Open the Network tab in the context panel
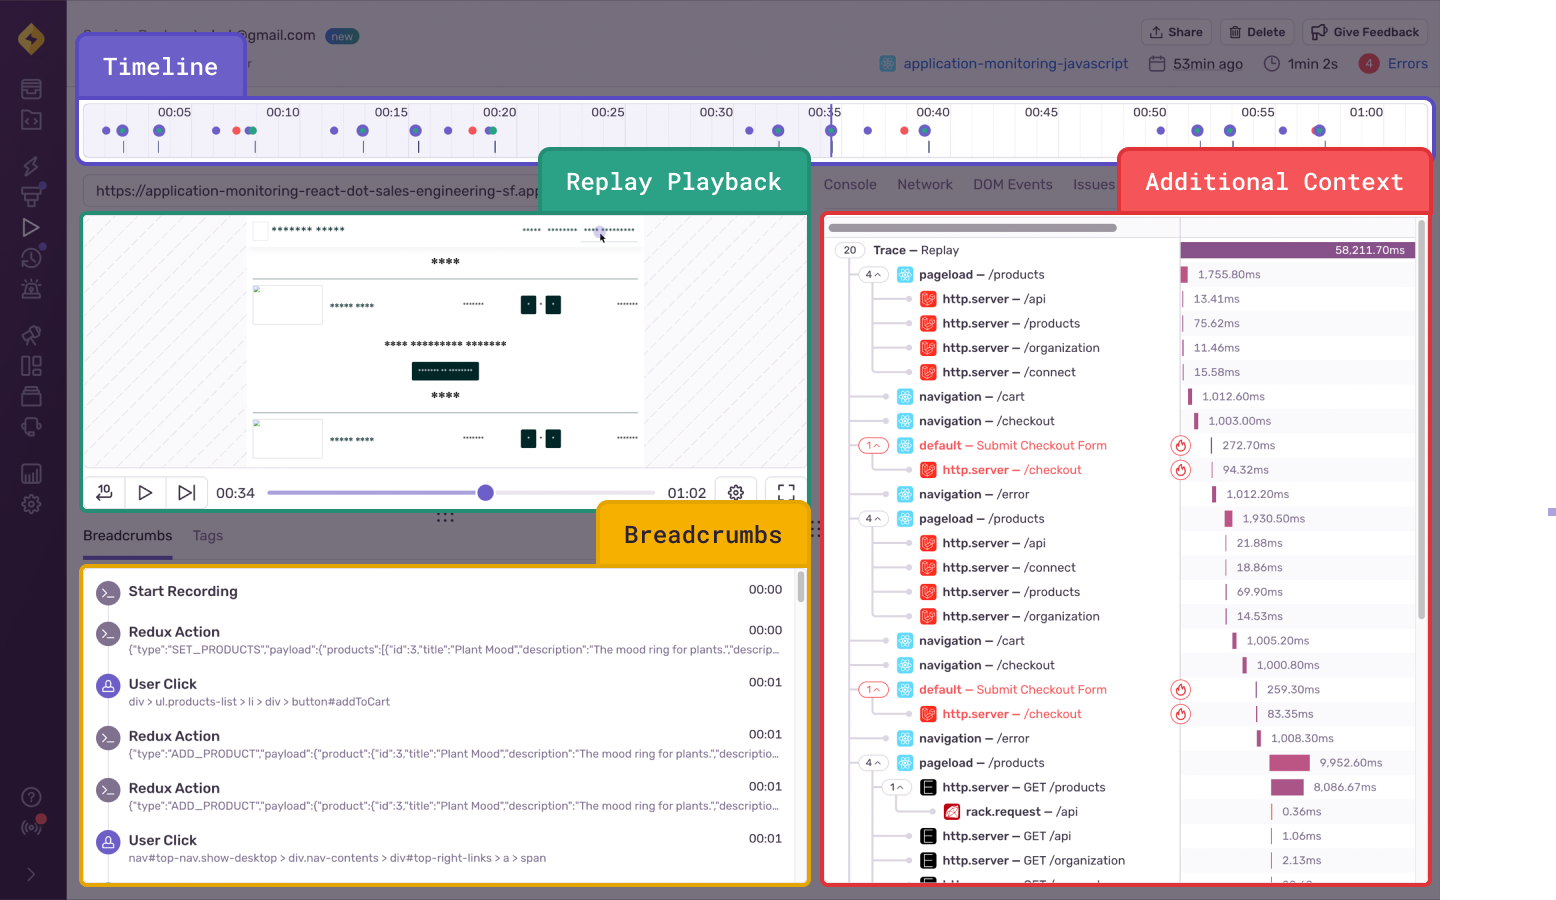Viewport: 1556px width, 900px height. tap(924, 184)
